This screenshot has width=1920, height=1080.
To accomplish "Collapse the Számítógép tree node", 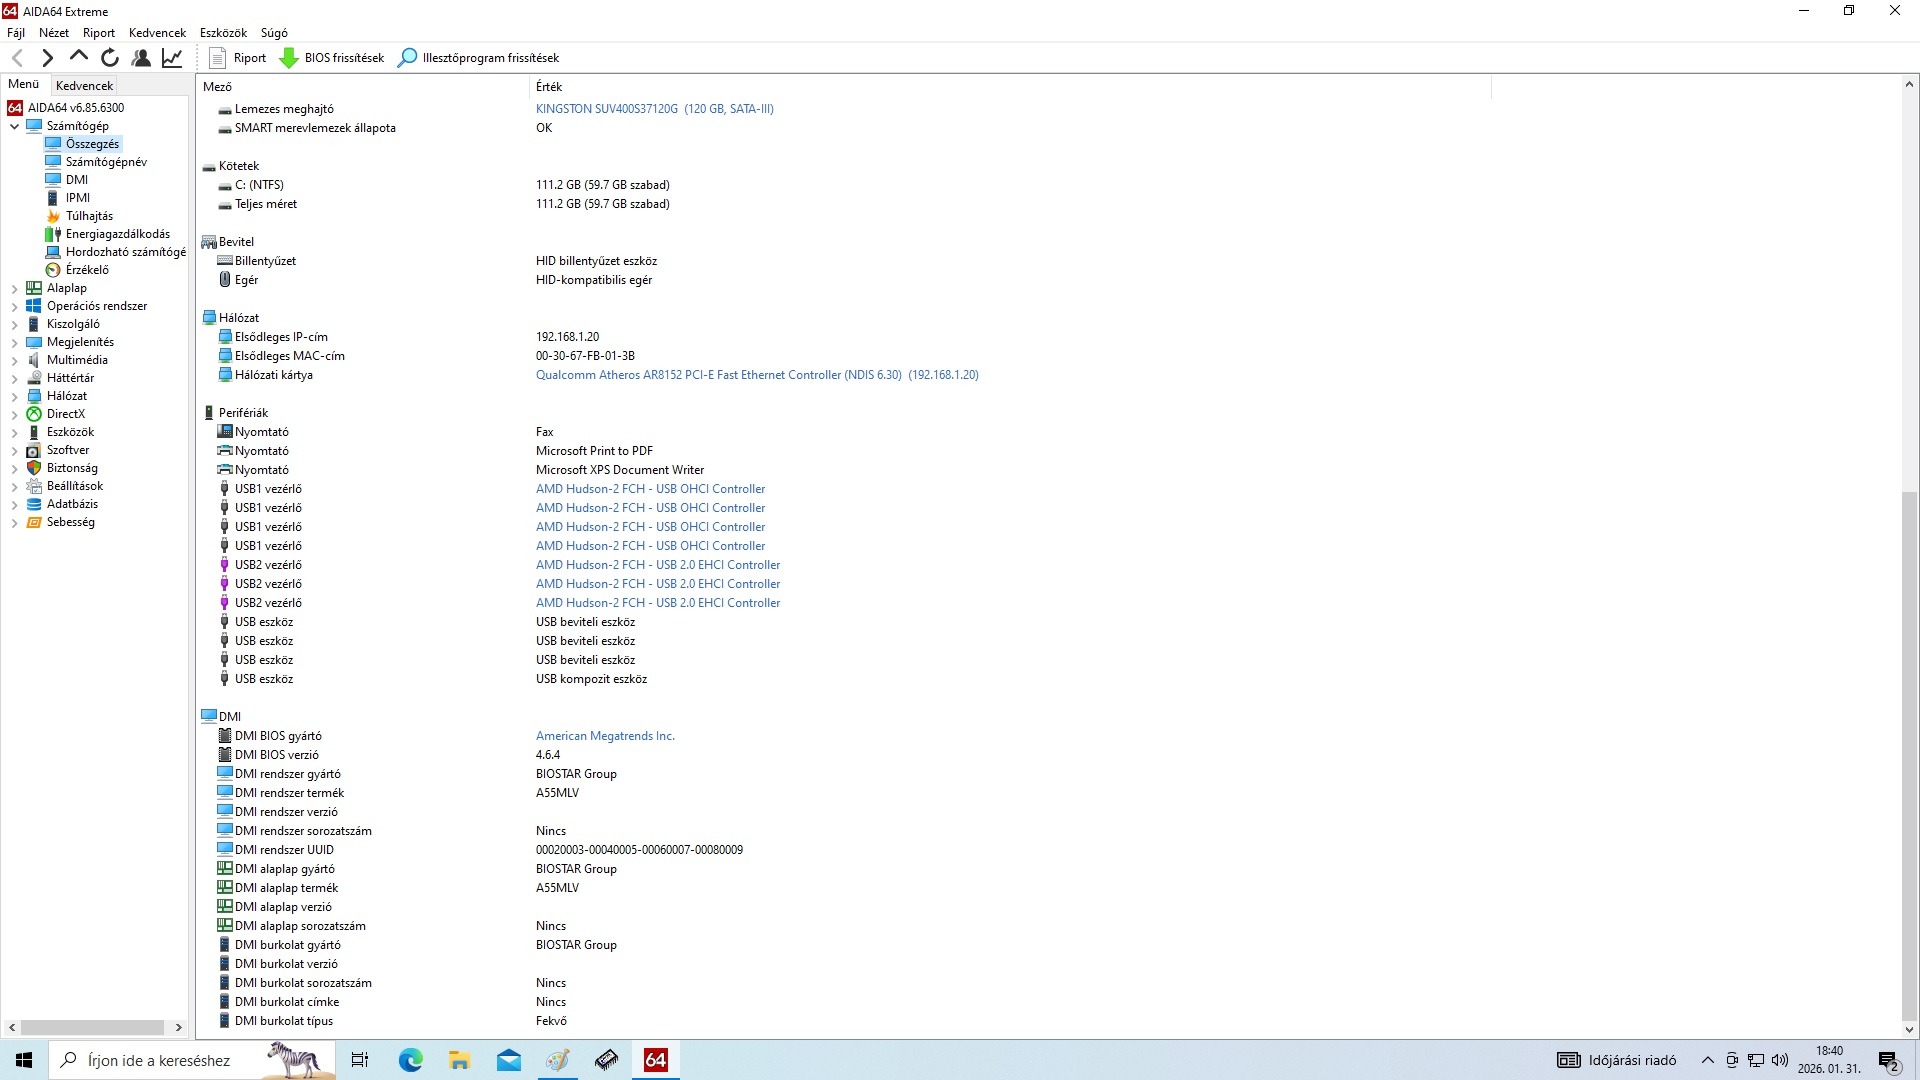I will (14, 126).
